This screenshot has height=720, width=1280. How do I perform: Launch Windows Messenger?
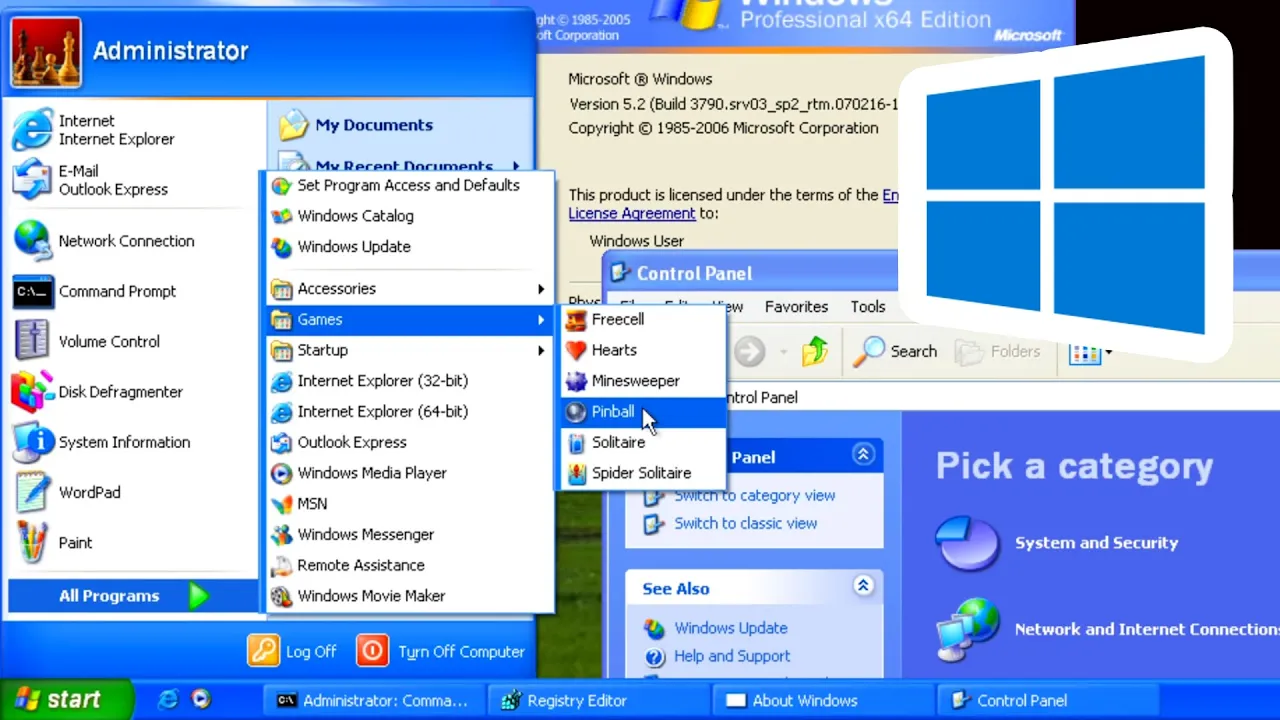click(x=409, y=535)
